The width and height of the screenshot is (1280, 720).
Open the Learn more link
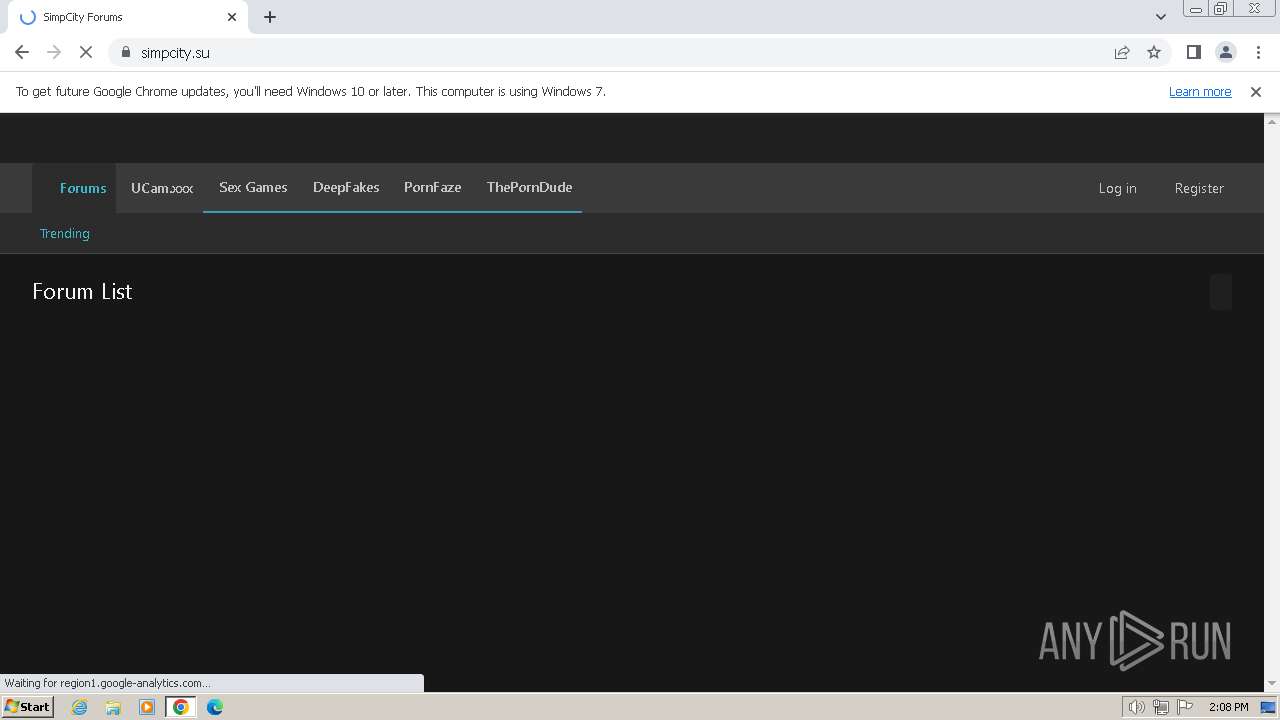[x=1200, y=91]
